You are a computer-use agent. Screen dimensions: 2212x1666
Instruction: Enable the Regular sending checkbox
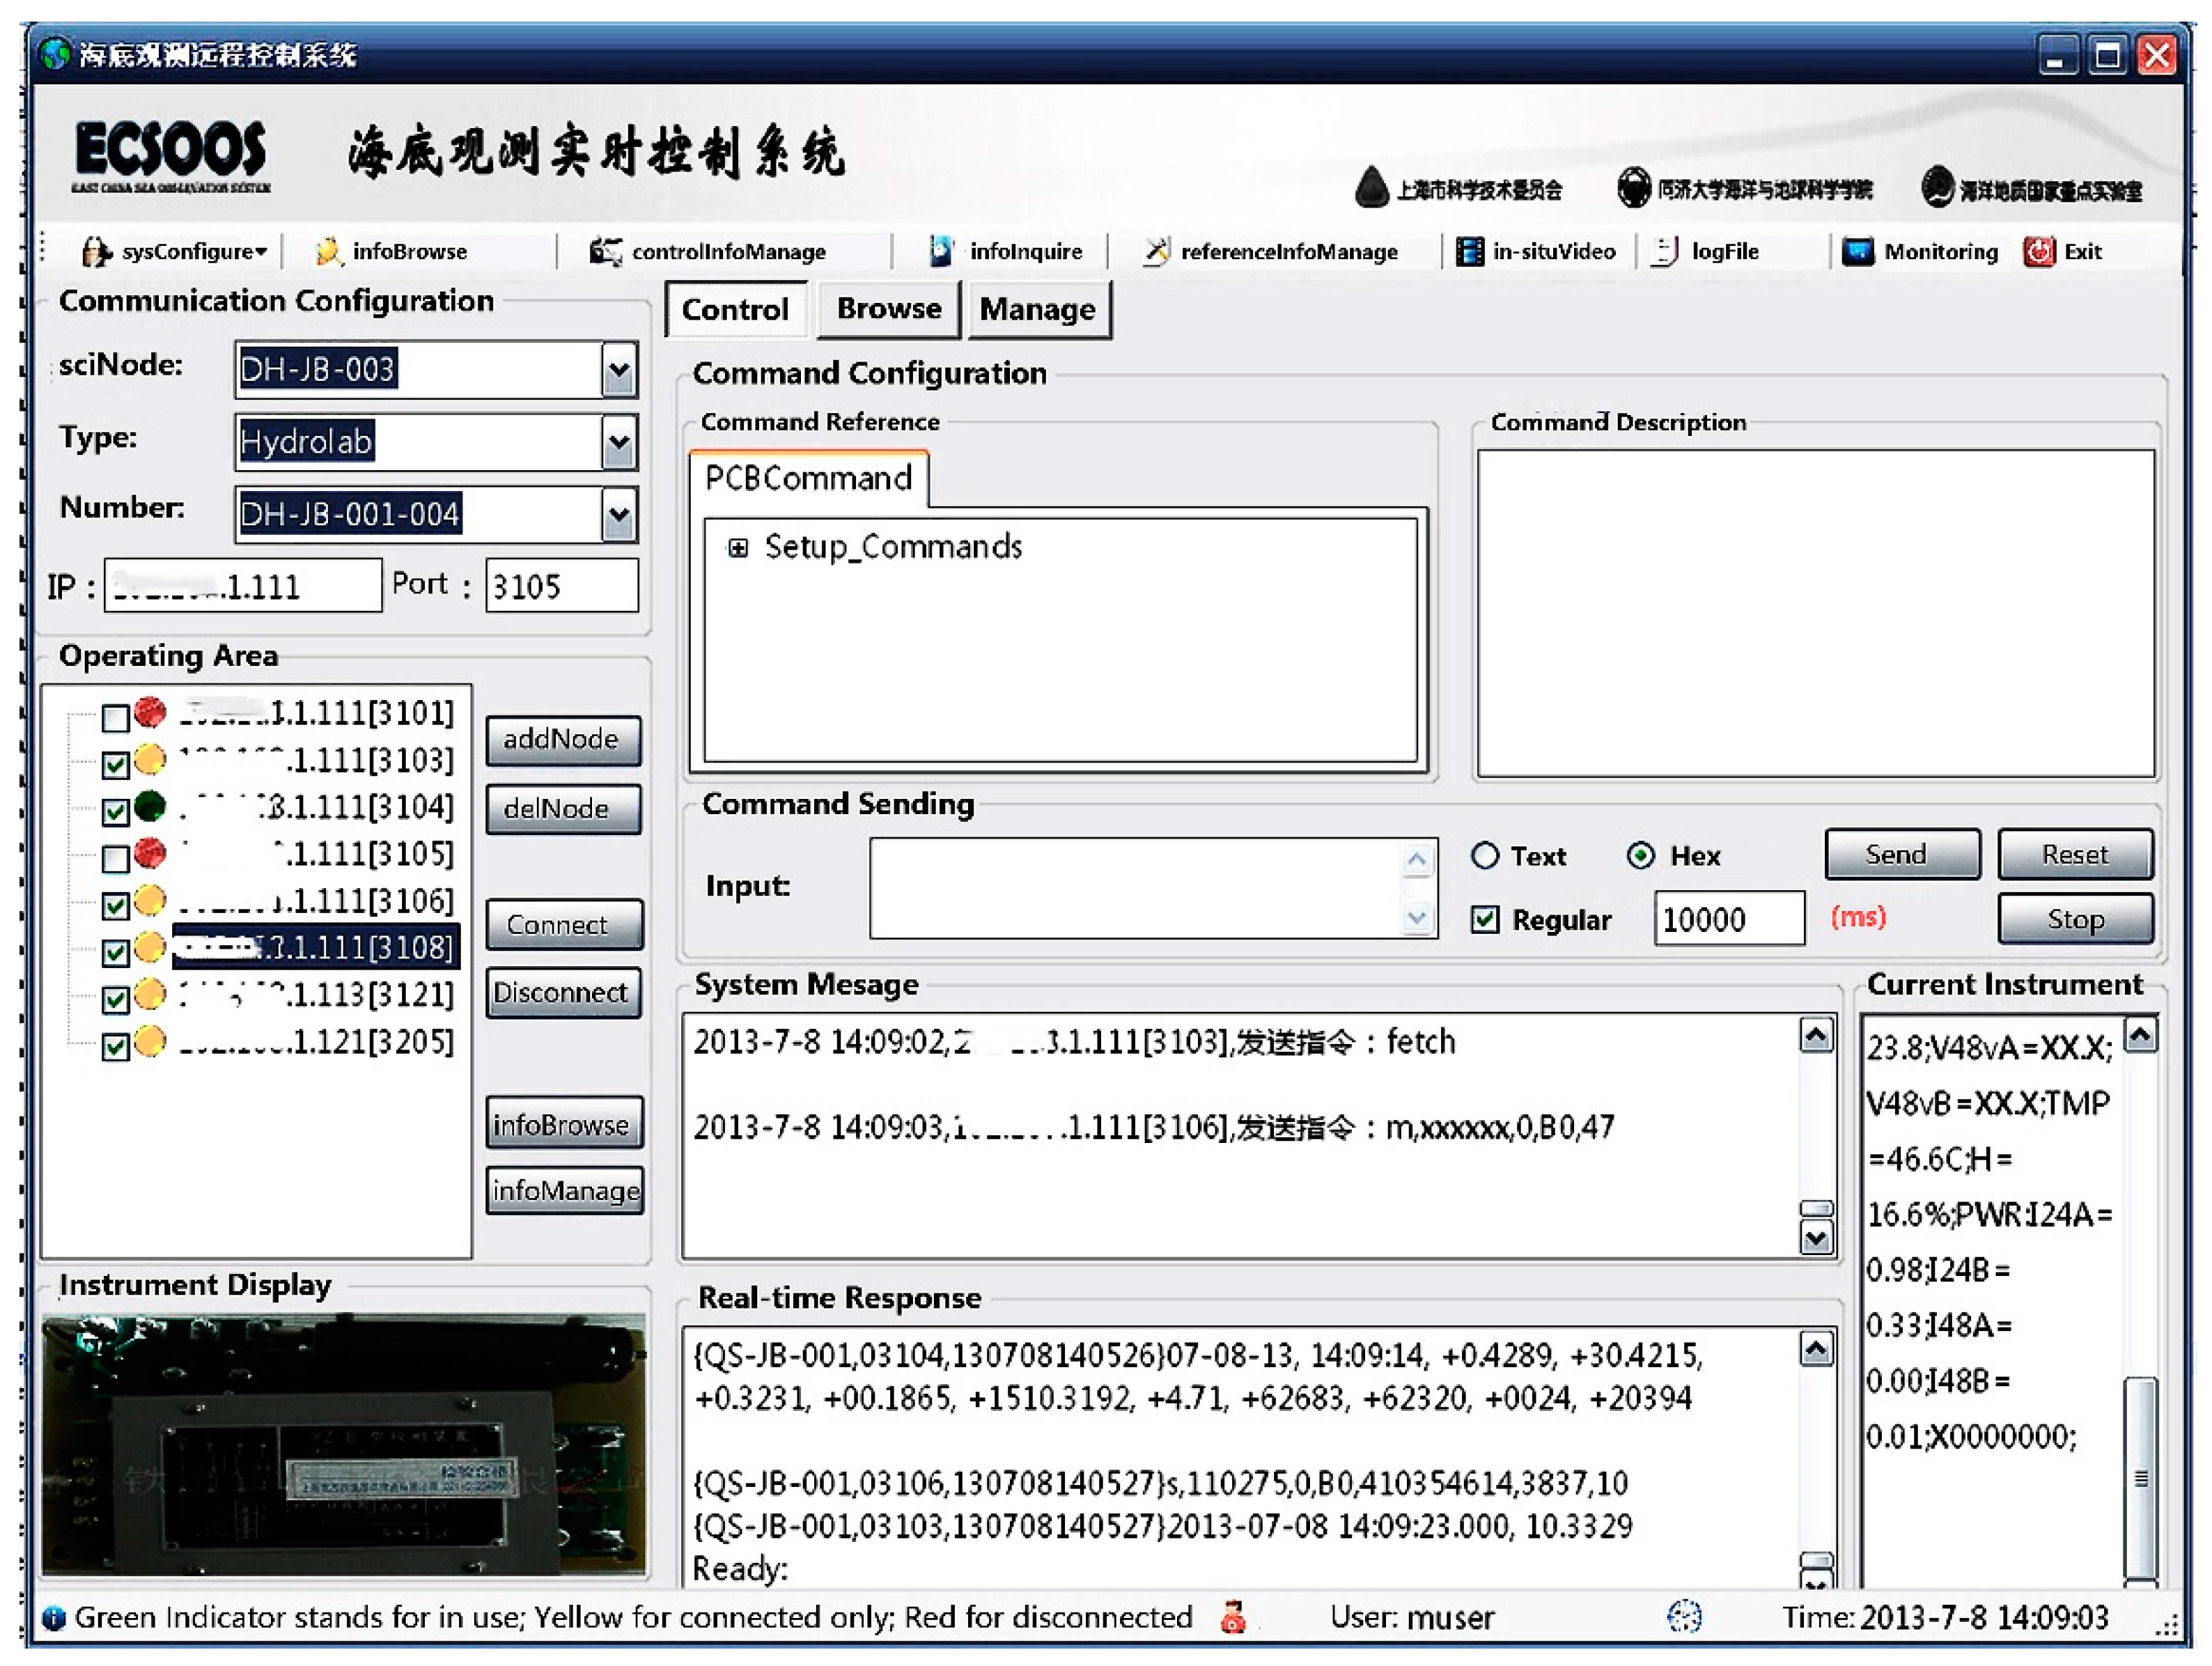tap(1487, 920)
